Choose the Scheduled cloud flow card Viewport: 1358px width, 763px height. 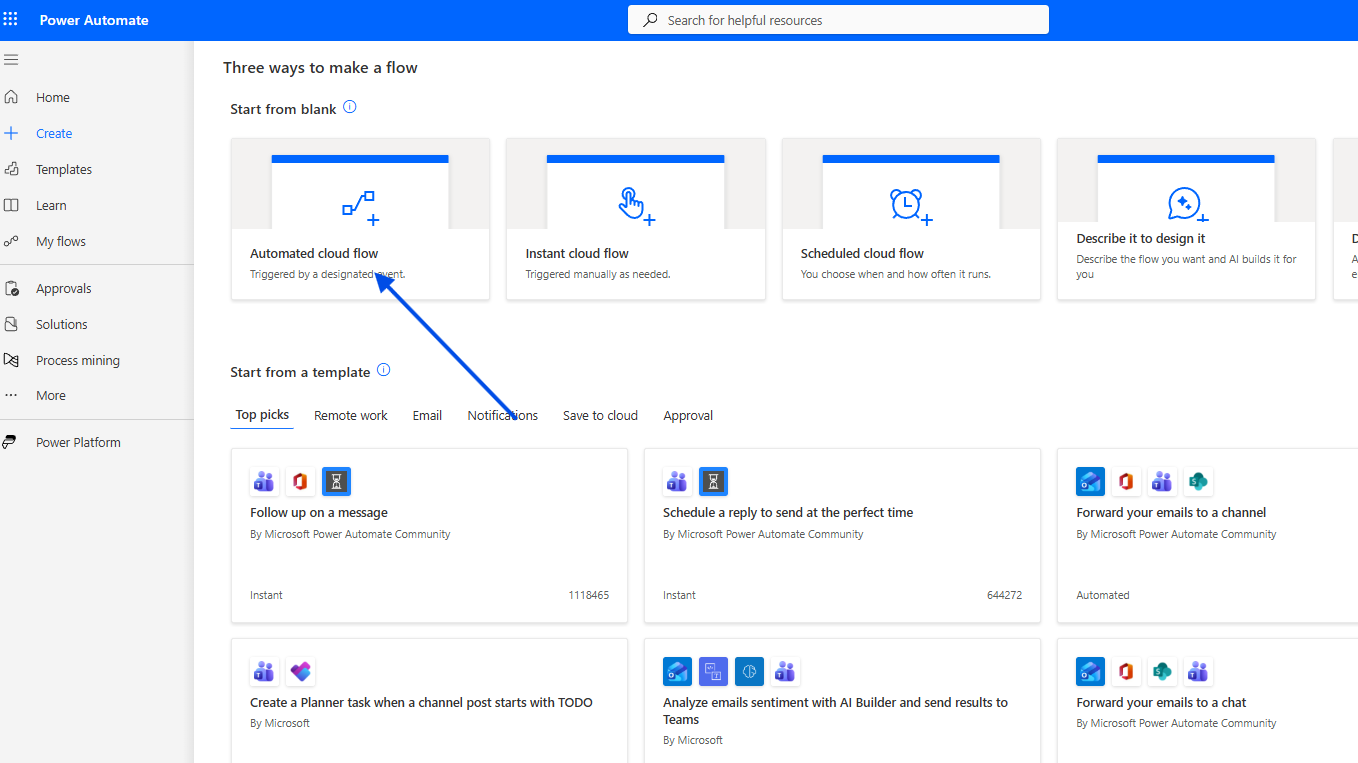(x=911, y=219)
